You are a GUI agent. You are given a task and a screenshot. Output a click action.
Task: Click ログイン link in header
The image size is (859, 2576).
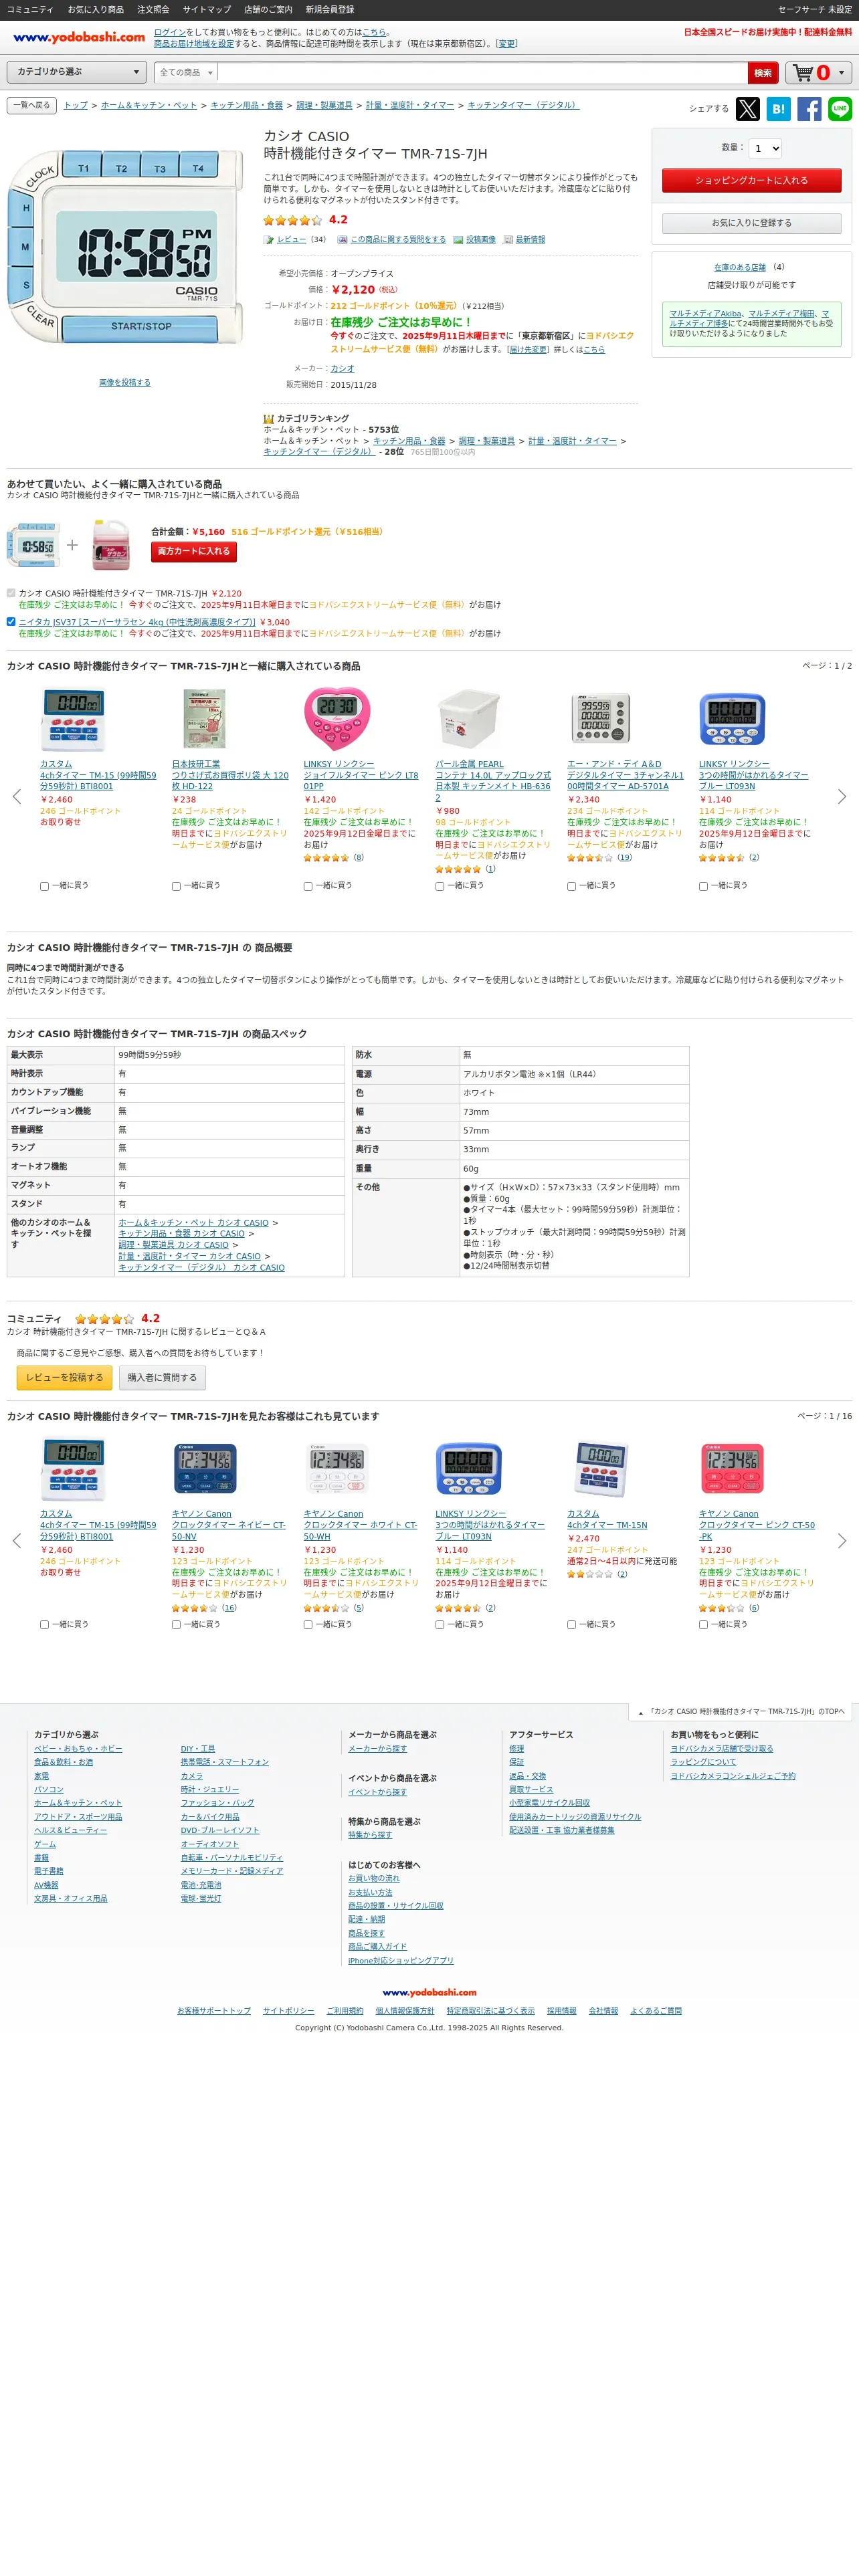(170, 33)
